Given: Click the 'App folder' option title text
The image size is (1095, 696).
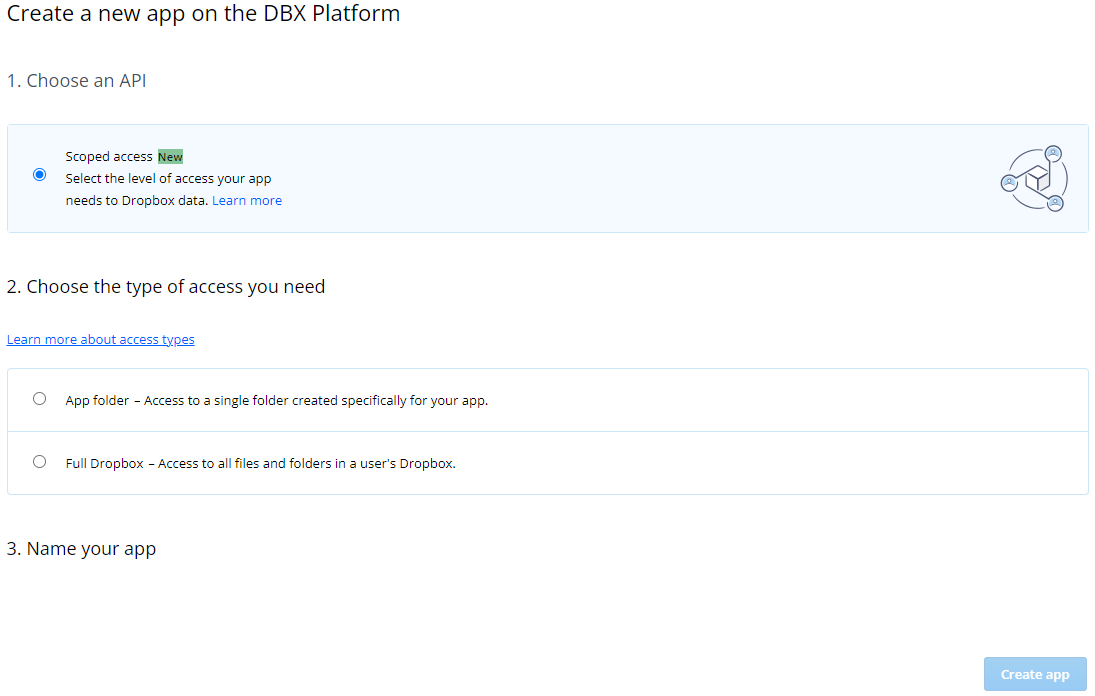Looking at the screenshot, I should [97, 400].
